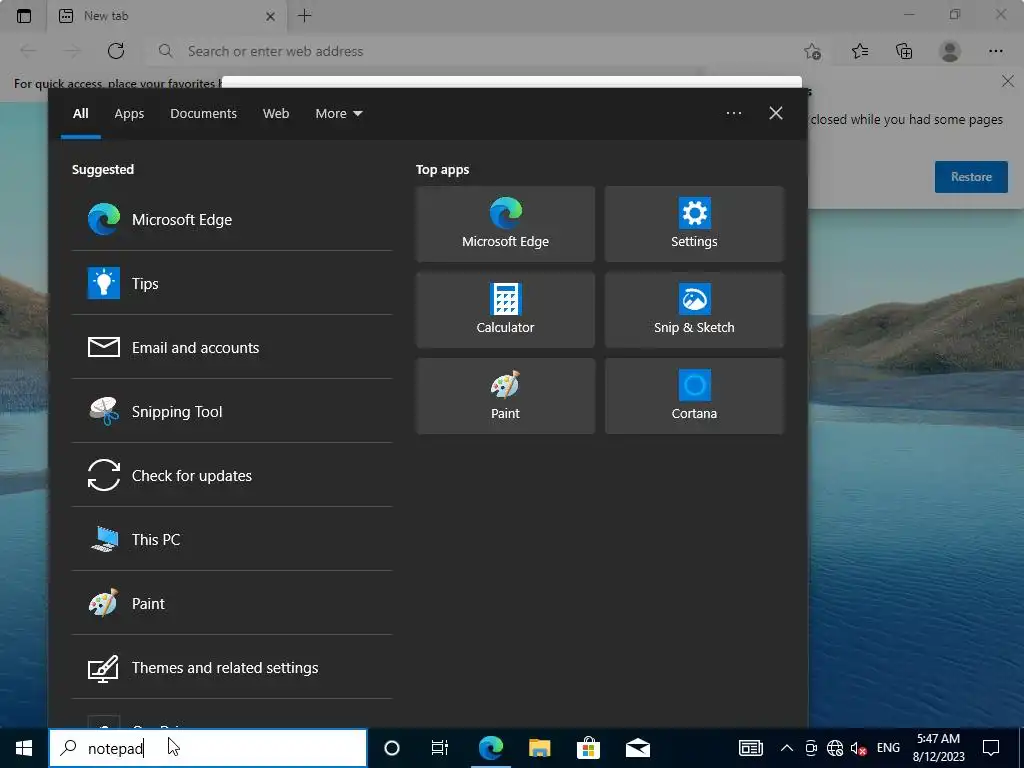Viewport: 1024px width, 768px height.
Task: Open the network tray icon
Action: [x=835, y=748]
